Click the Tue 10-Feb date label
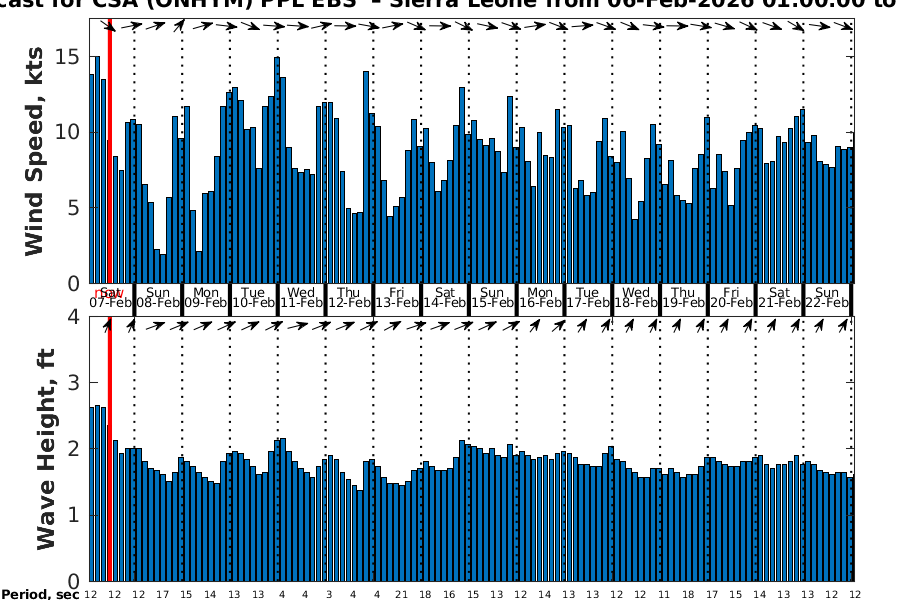 [254, 297]
